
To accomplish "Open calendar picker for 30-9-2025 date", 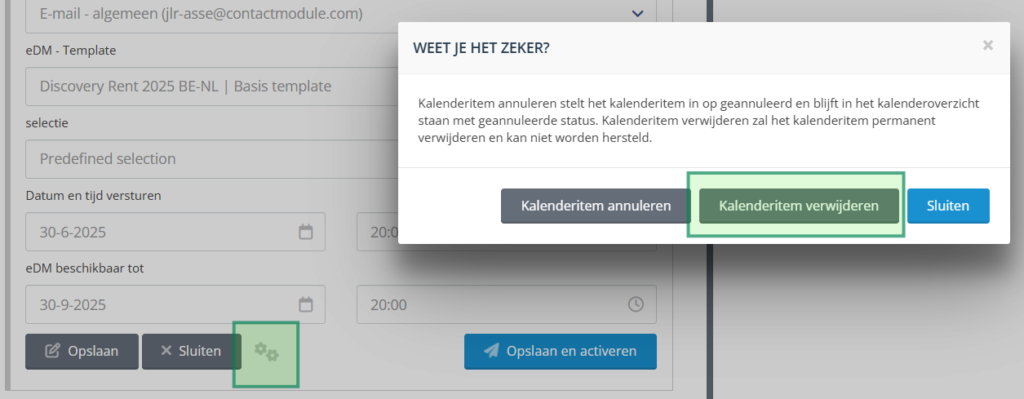I will [306, 304].
